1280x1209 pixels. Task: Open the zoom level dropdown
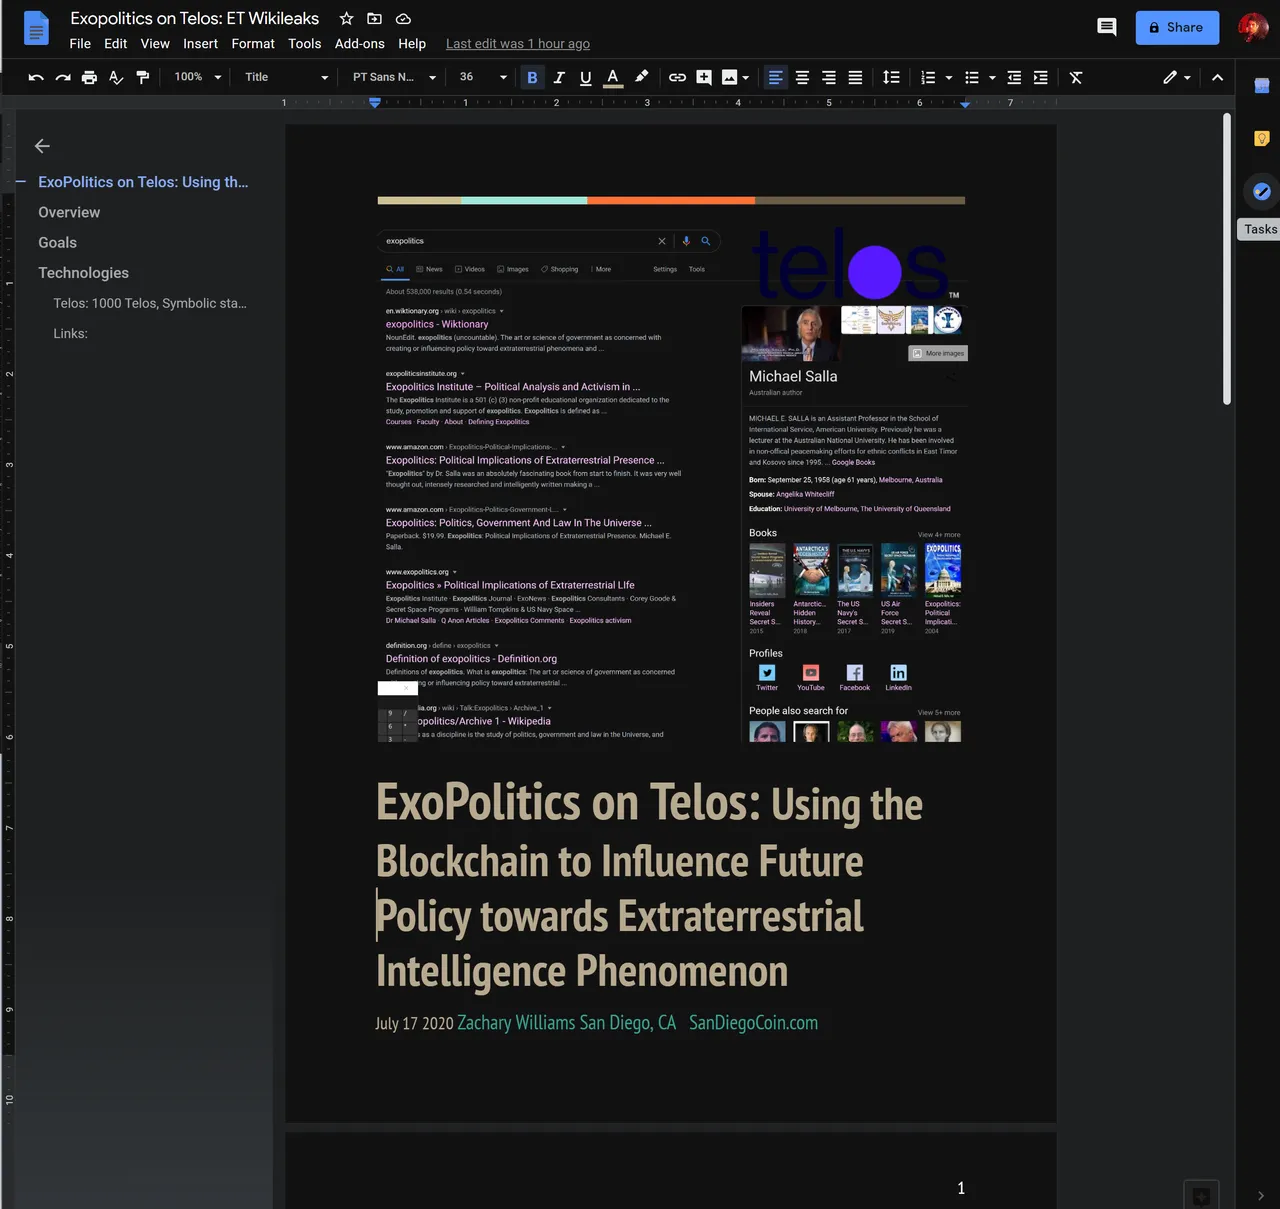click(x=198, y=77)
